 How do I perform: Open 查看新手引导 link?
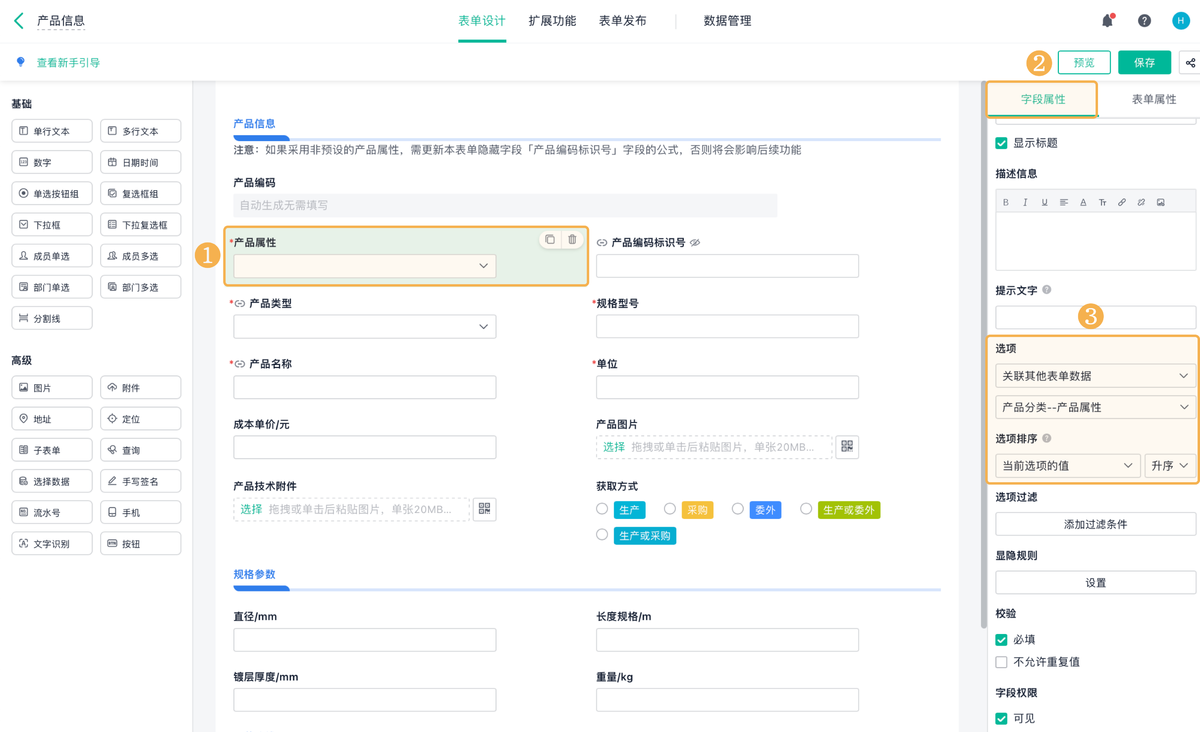click(68, 63)
